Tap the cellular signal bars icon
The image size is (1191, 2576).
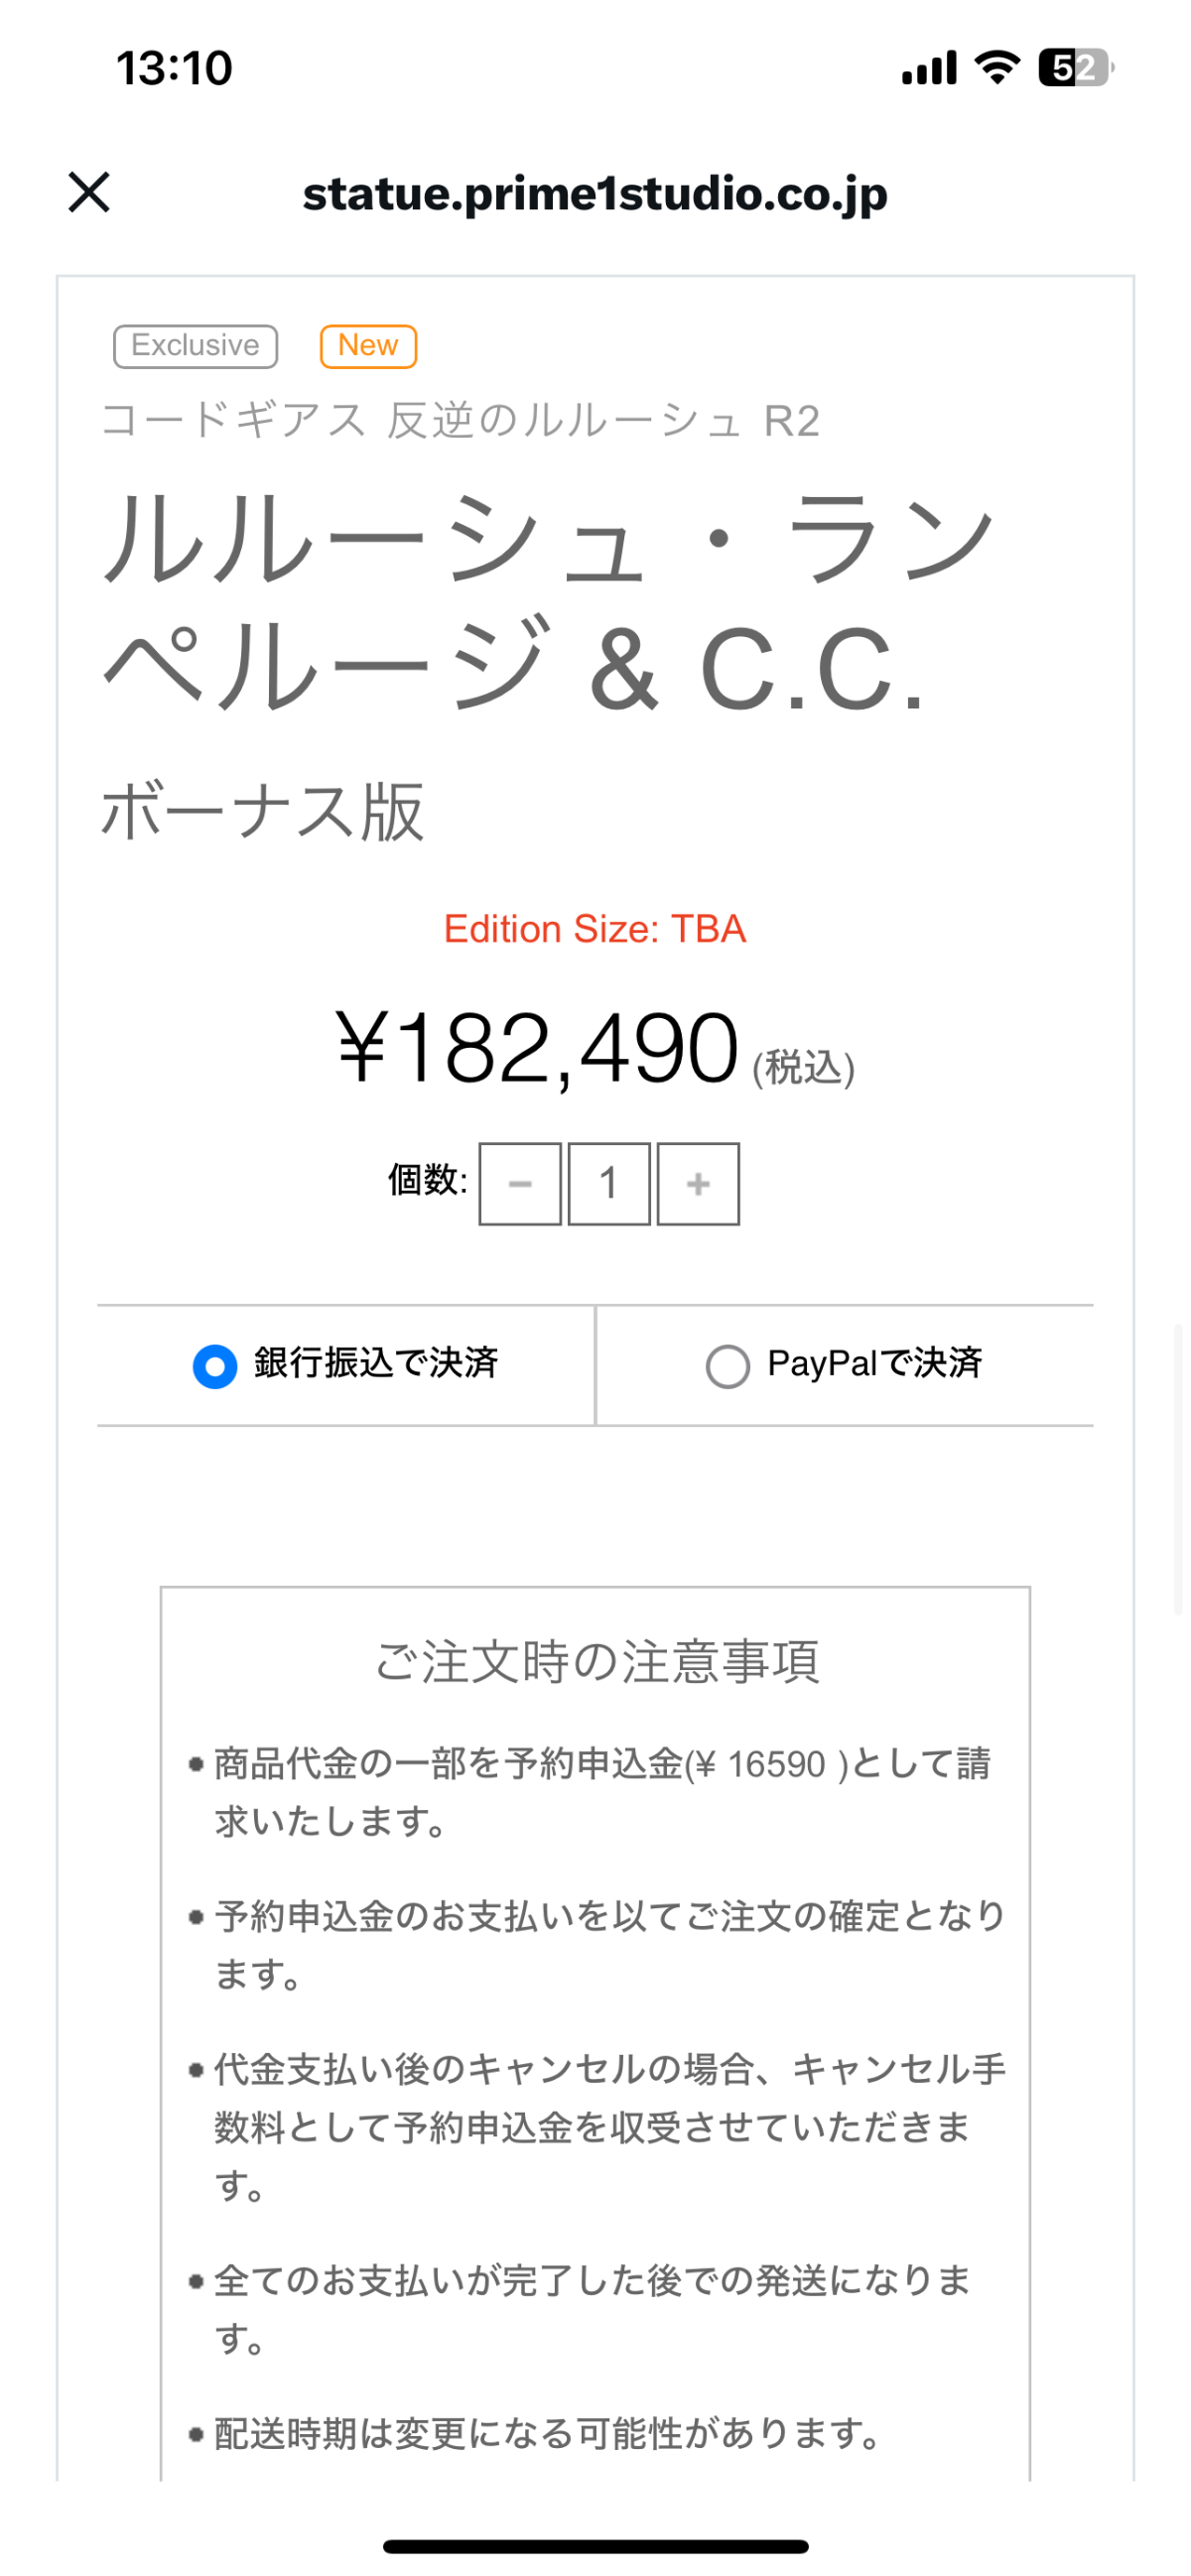point(929,67)
